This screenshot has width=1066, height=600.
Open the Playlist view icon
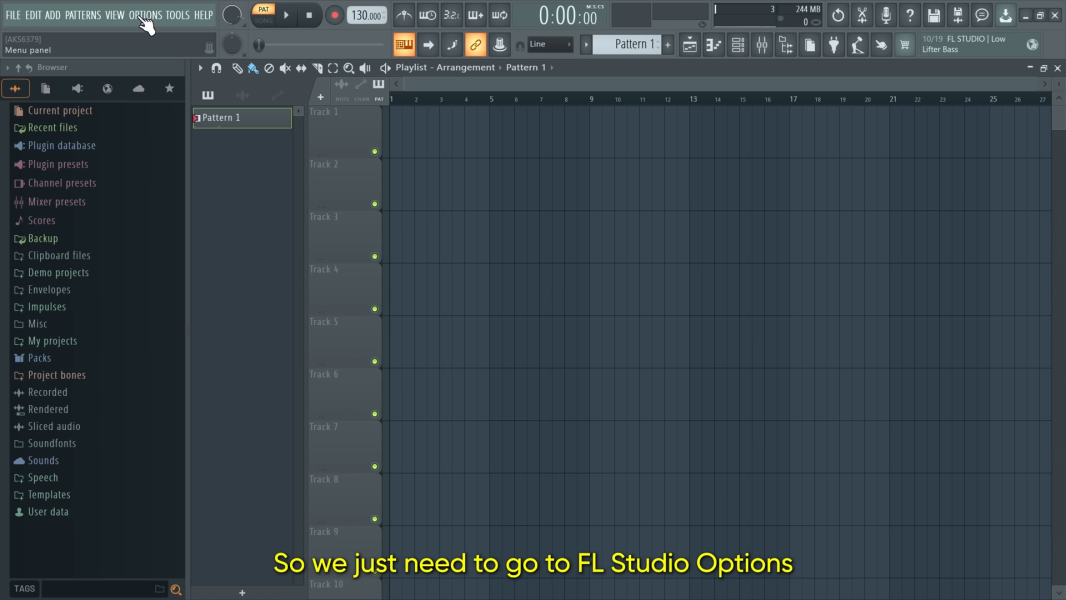point(689,45)
